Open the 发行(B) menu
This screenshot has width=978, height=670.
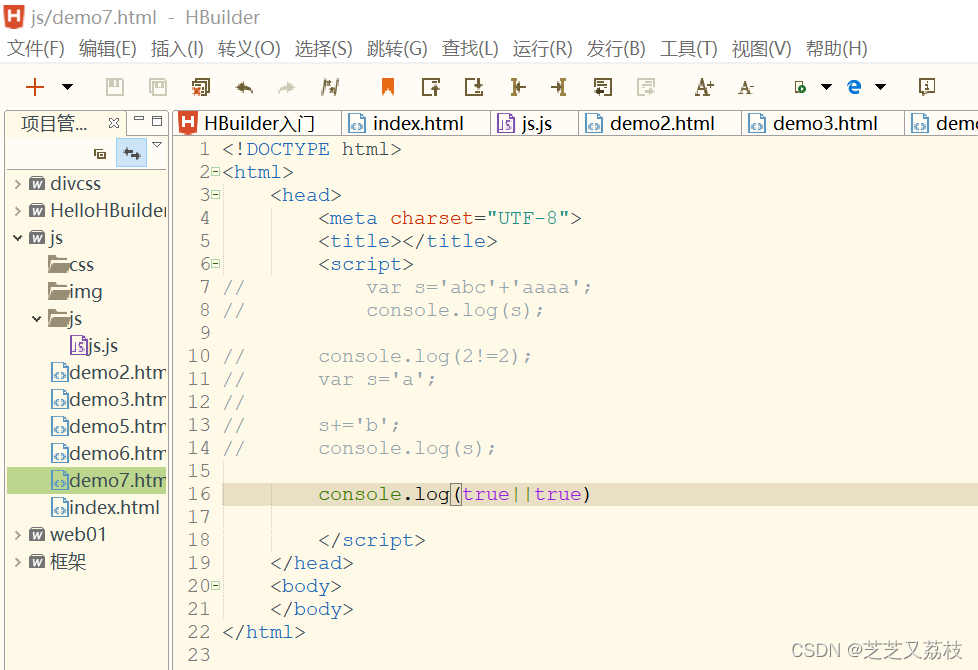coord(616,49)
